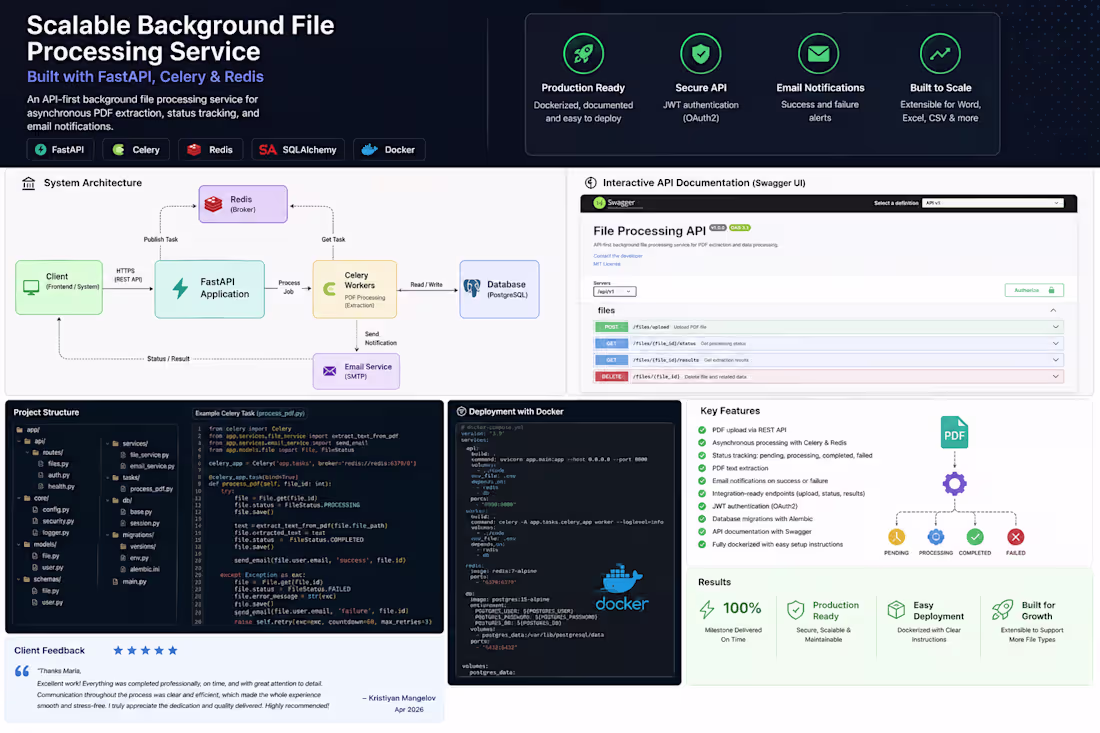The height and width of the screenshot is (733, 1100).
Task: Click the Client Feedback quotation mark icon
Action: [22, 671]
